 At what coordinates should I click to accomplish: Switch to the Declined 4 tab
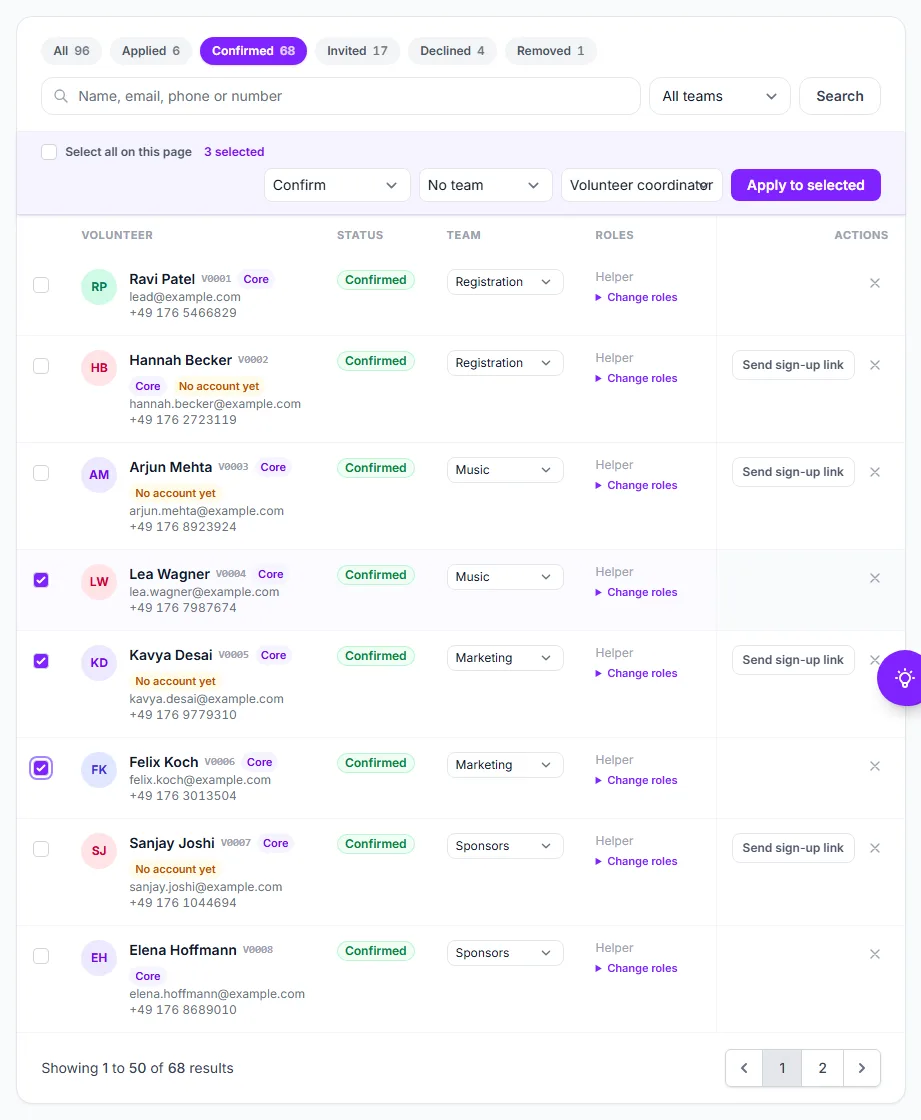pos(452,51)
